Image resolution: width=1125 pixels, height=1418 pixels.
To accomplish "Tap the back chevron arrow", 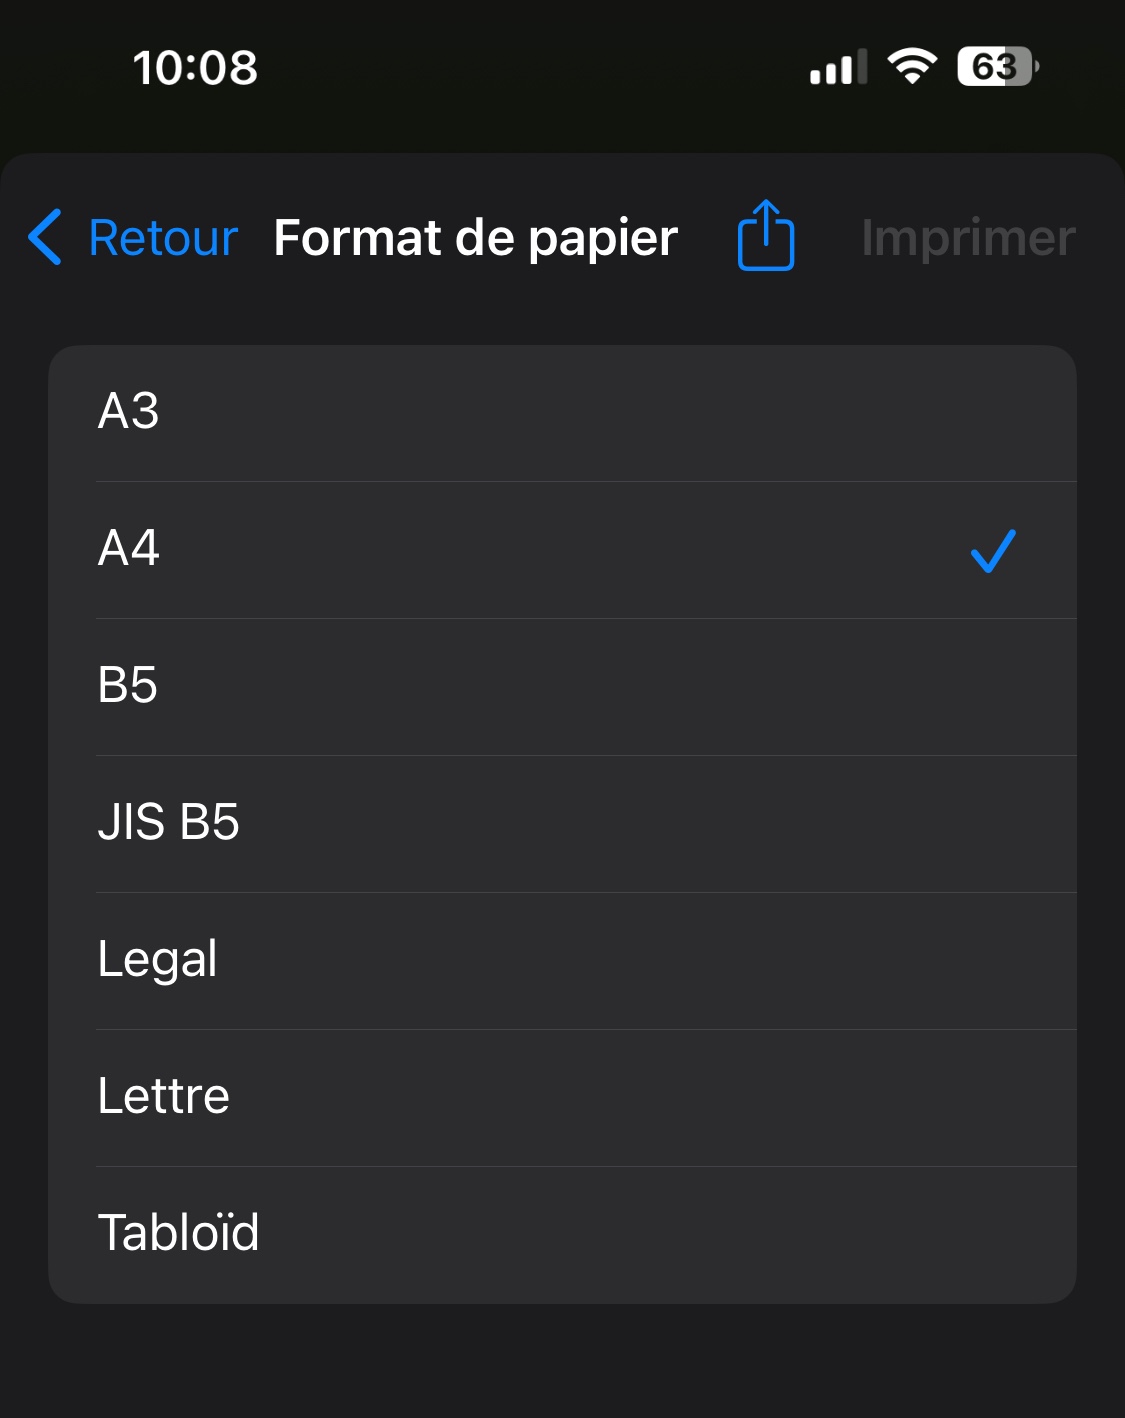I will click(45, 237).
